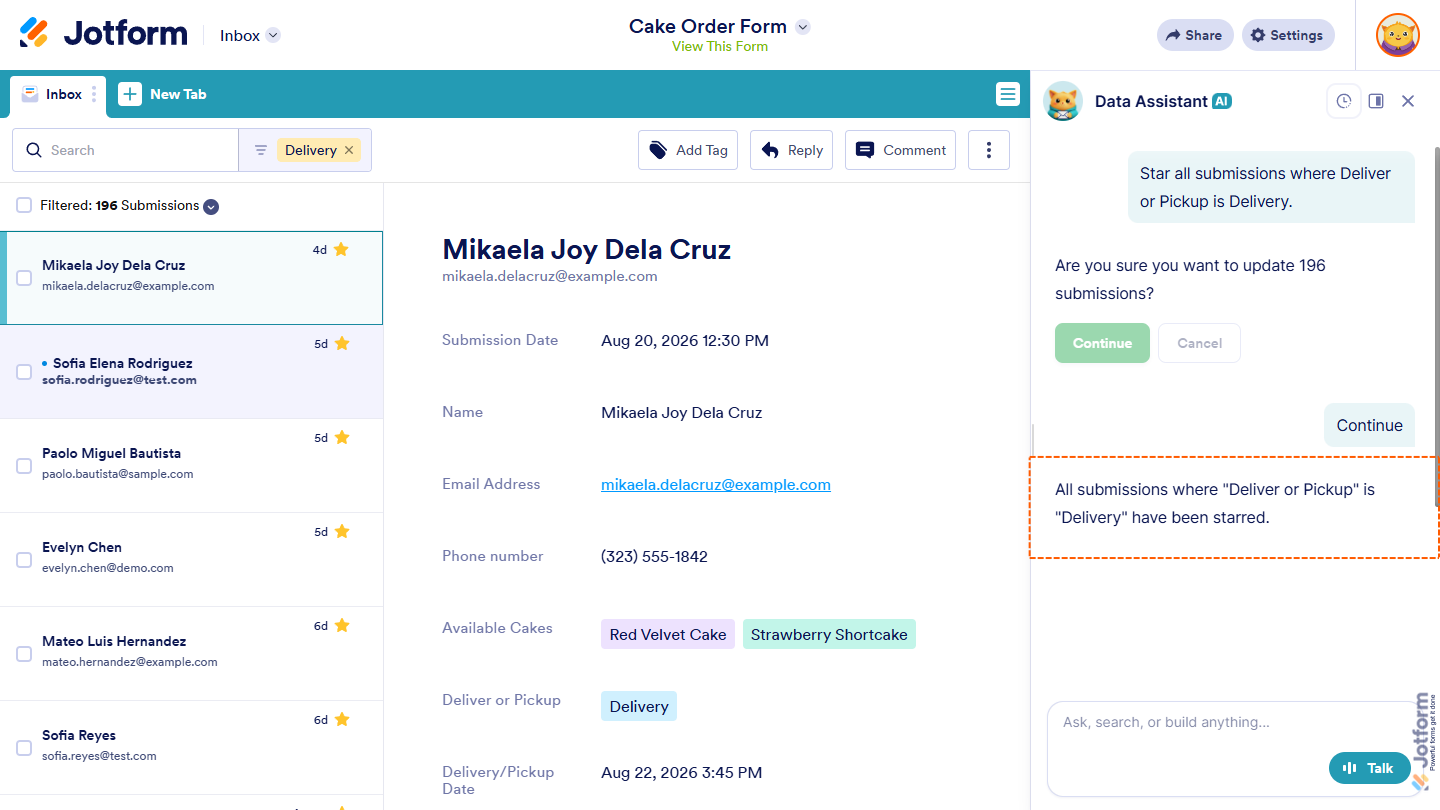1440x810 pixels.
Task: Click the Share button
Action: point(1195,35)
